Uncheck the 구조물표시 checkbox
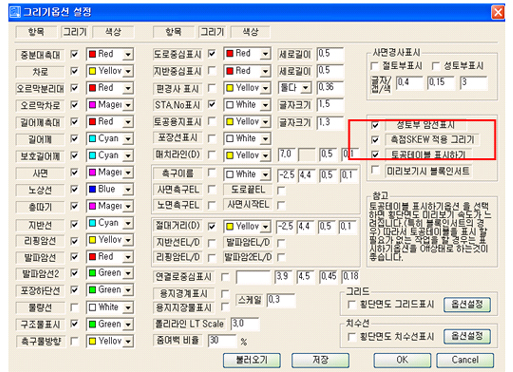 pyautogui.click(x=75, y=324)
